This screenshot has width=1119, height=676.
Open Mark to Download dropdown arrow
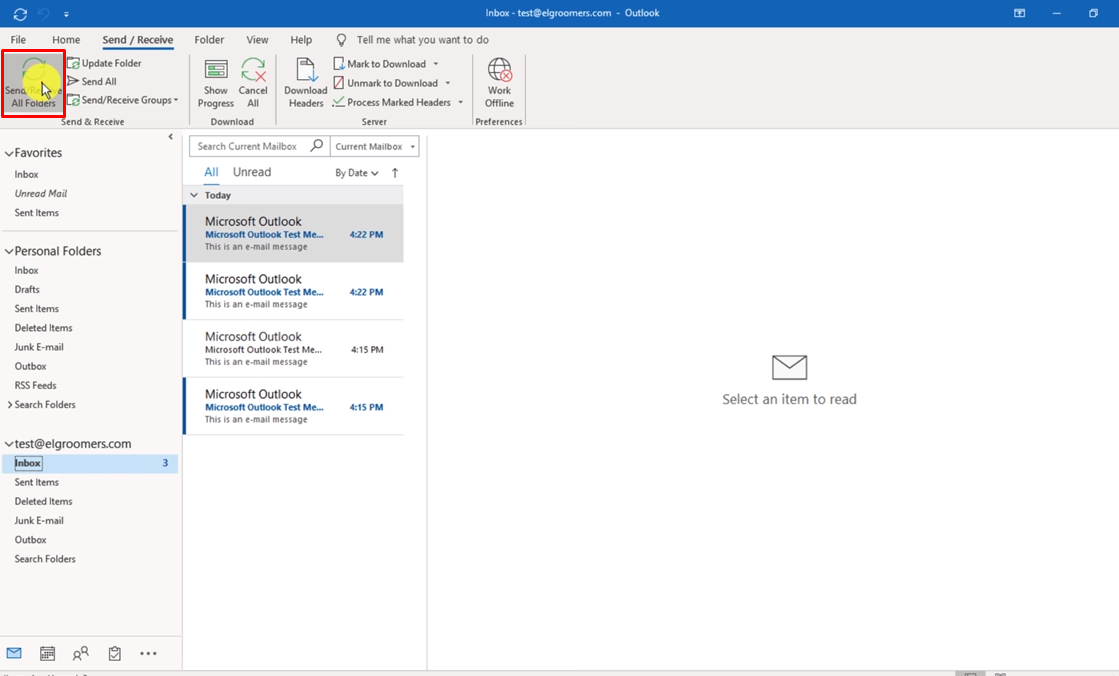[x=436, y=64]
